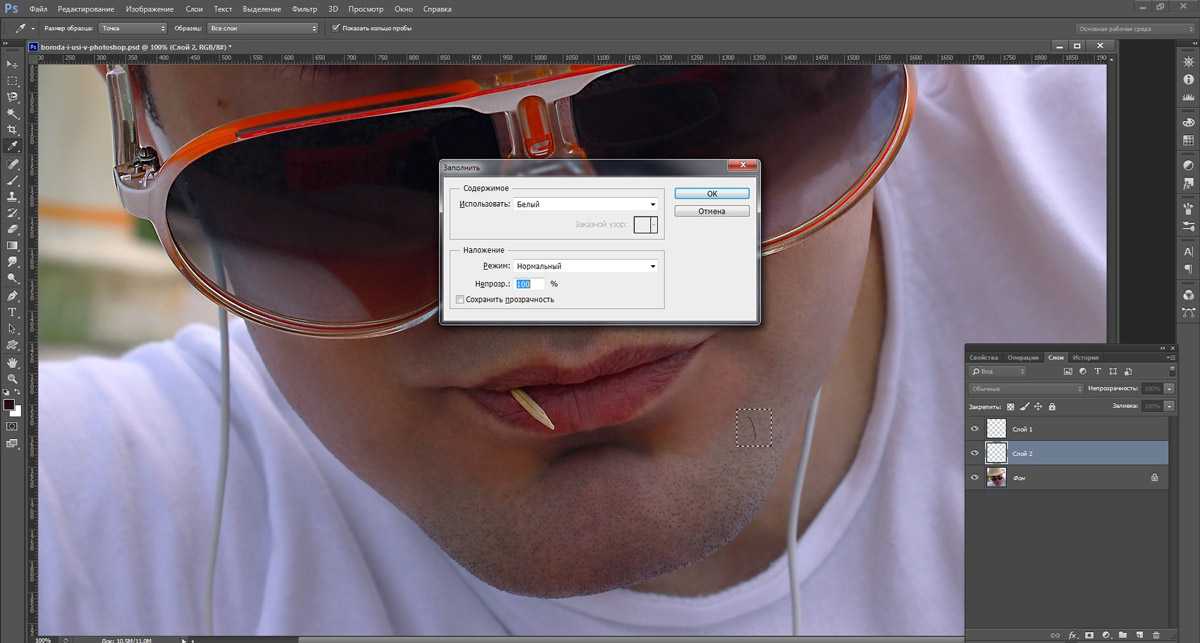Pick the Hand tool
This screenshot has width=1200, height=643.
click(x=13, y=362)
